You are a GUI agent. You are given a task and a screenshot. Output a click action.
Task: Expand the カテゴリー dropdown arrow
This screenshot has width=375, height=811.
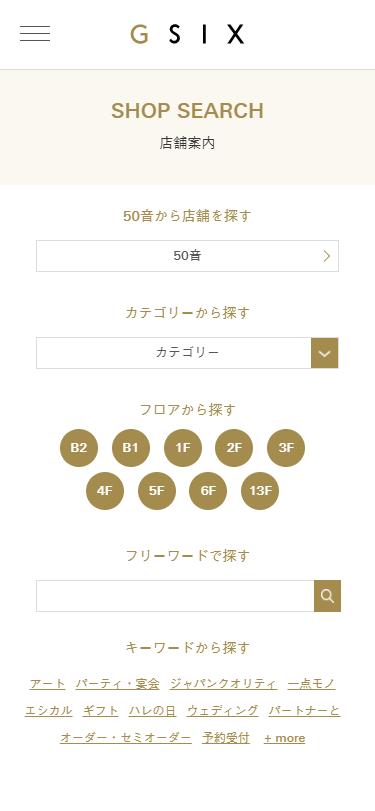click(325, 353)
